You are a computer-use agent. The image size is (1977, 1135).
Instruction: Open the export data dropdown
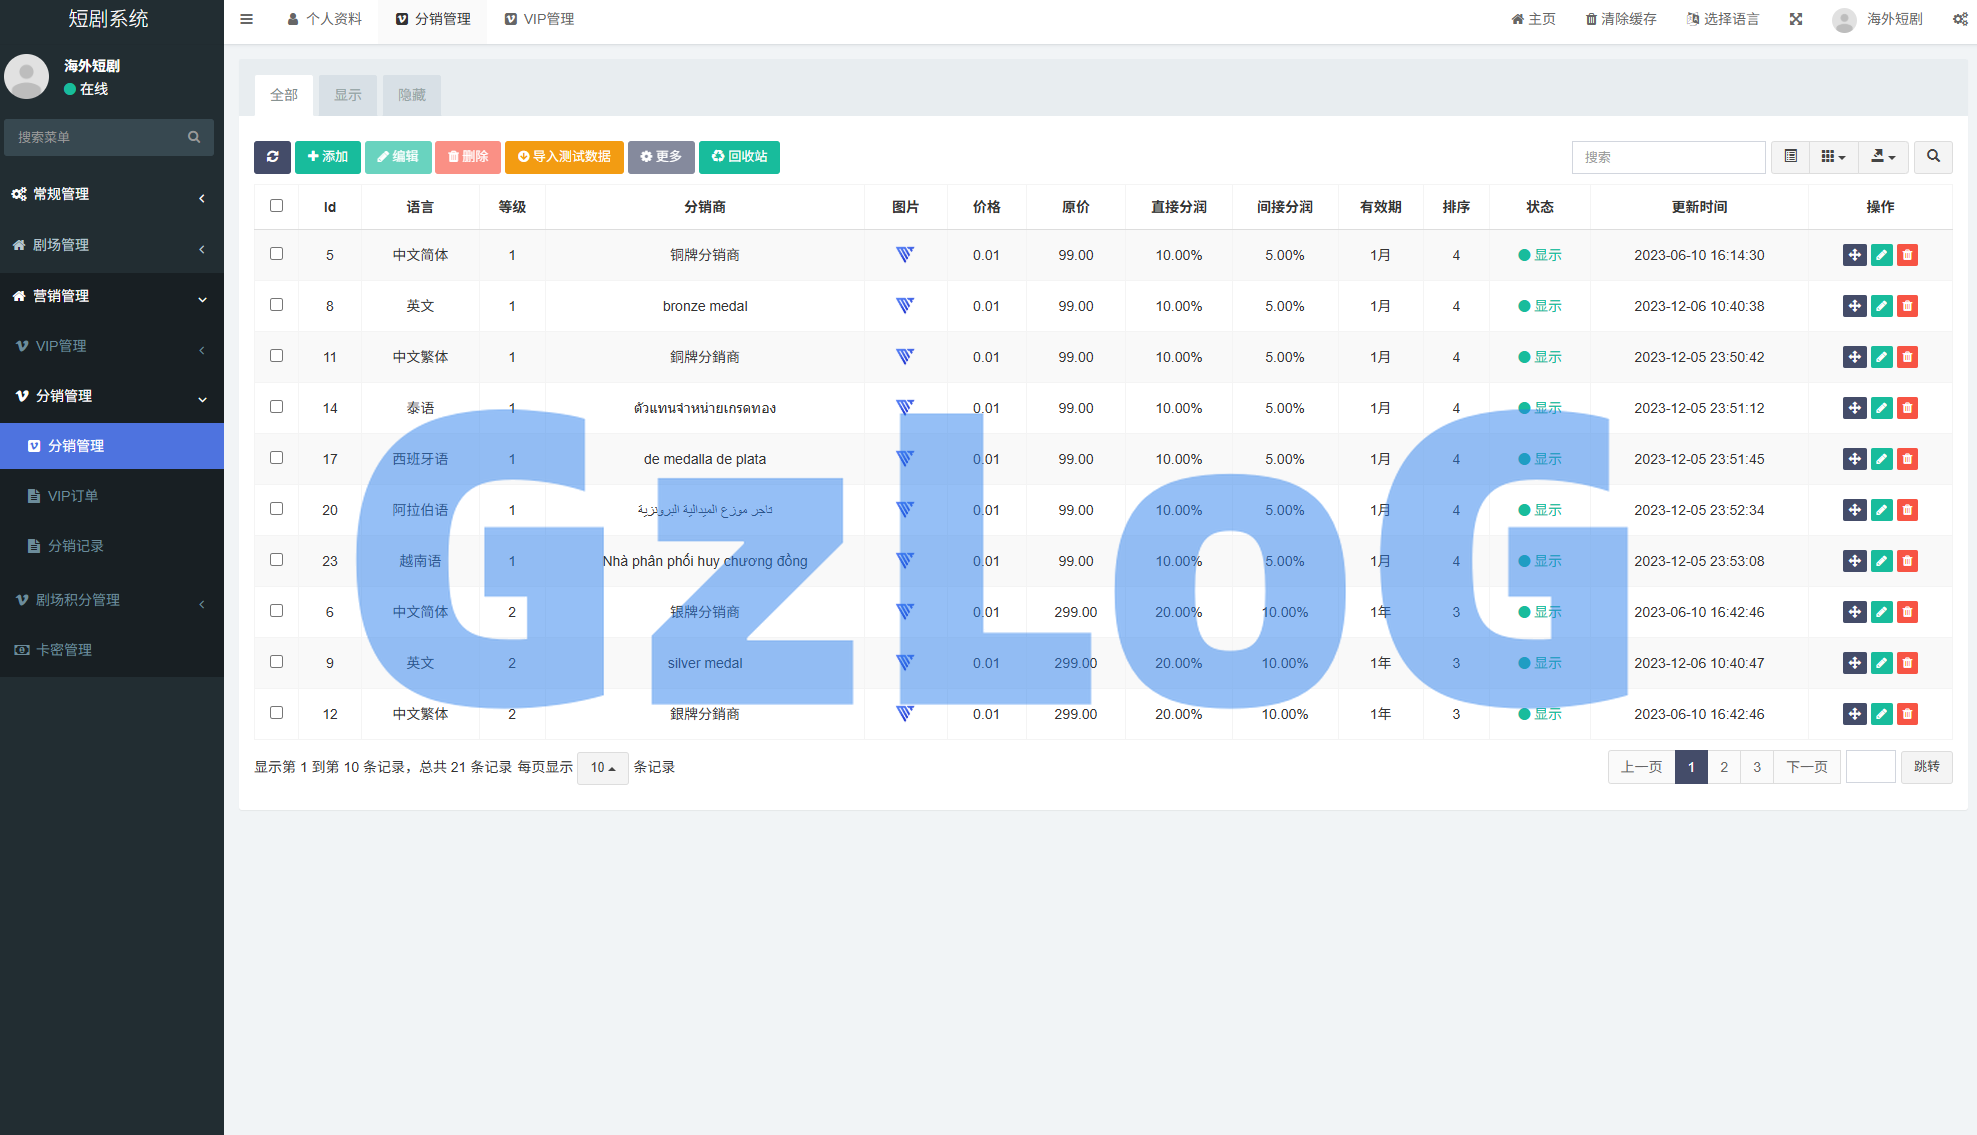(x=1883, y=157)
